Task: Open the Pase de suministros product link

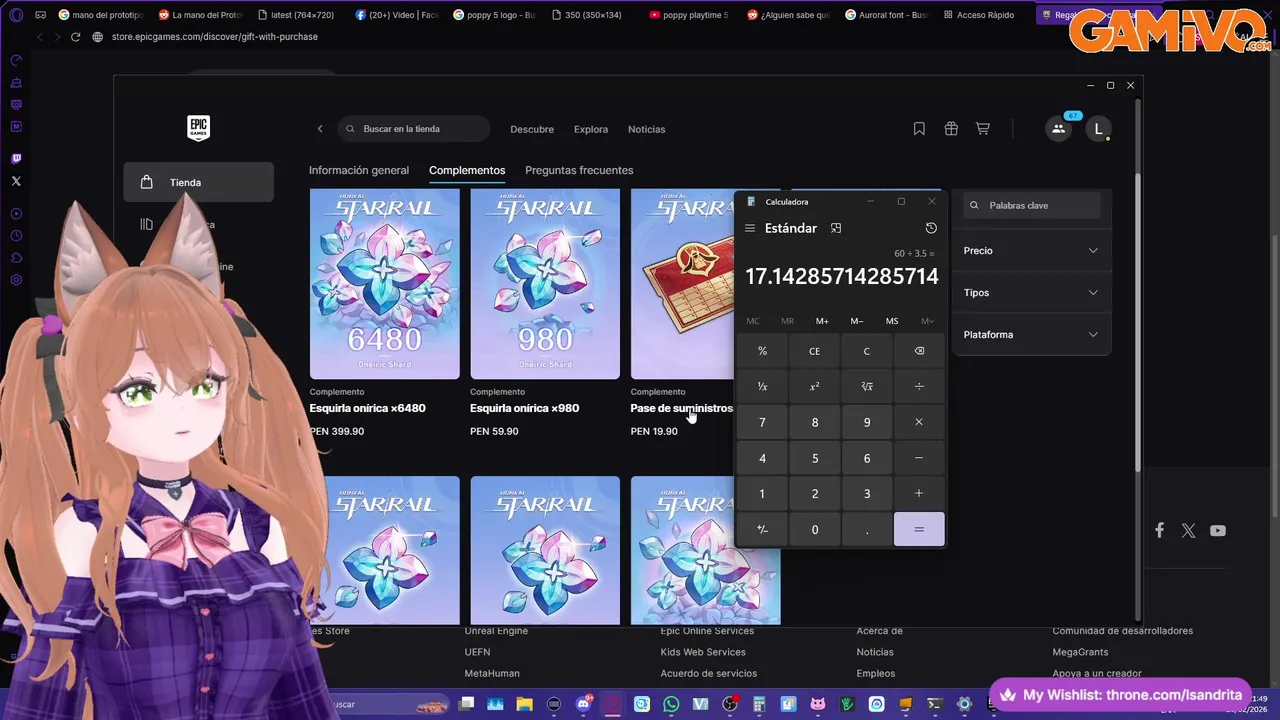Action: [x=681, y=408]
